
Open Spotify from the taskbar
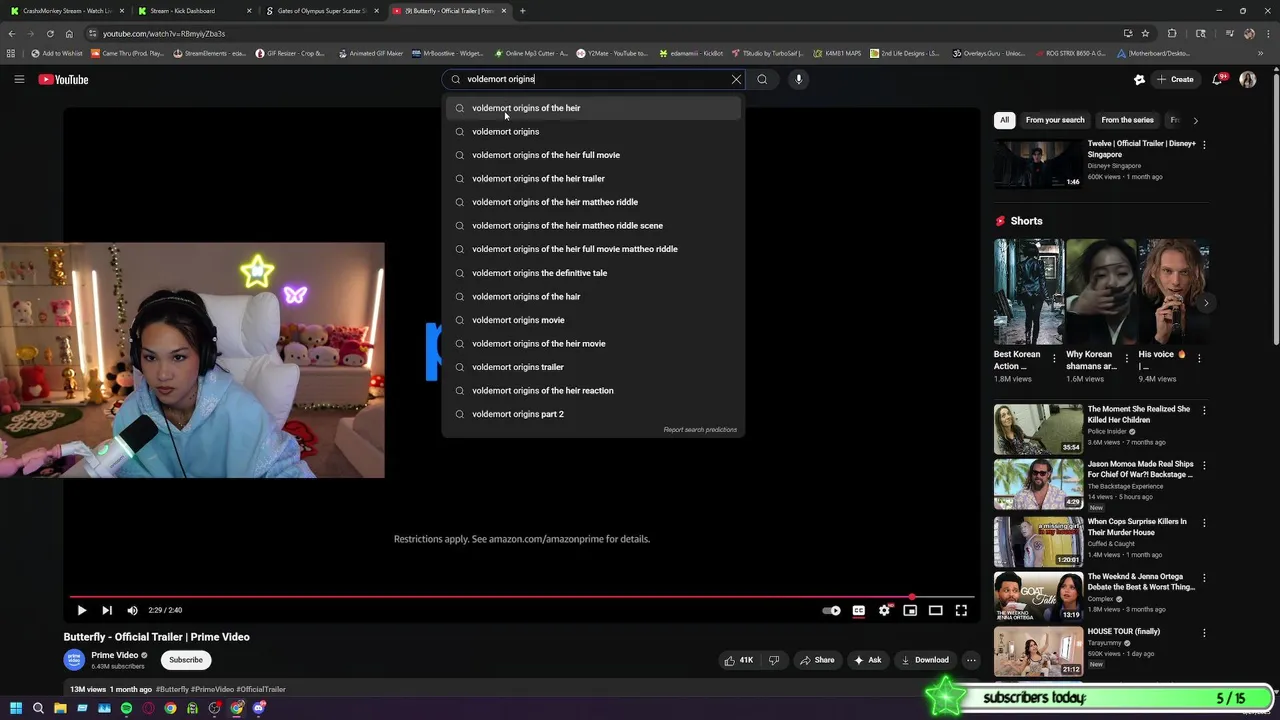click(126, 708)
